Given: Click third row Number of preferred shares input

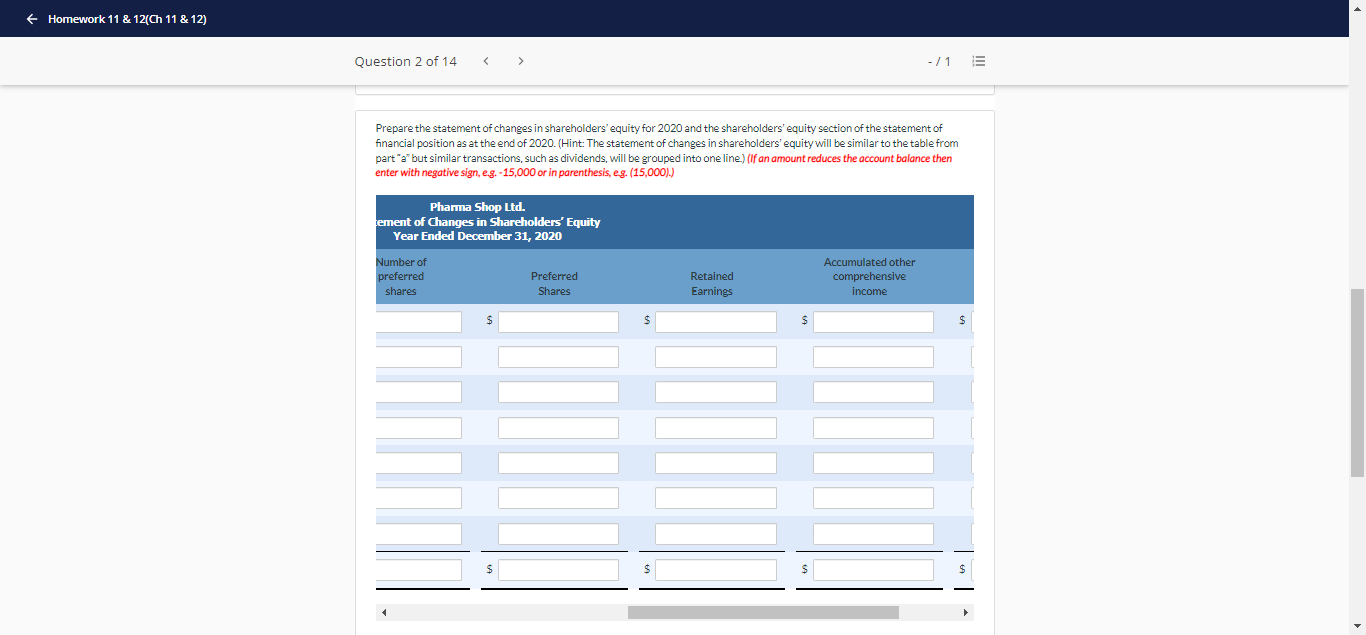Looking at the screenshot, I should click(x=419, y=392).
